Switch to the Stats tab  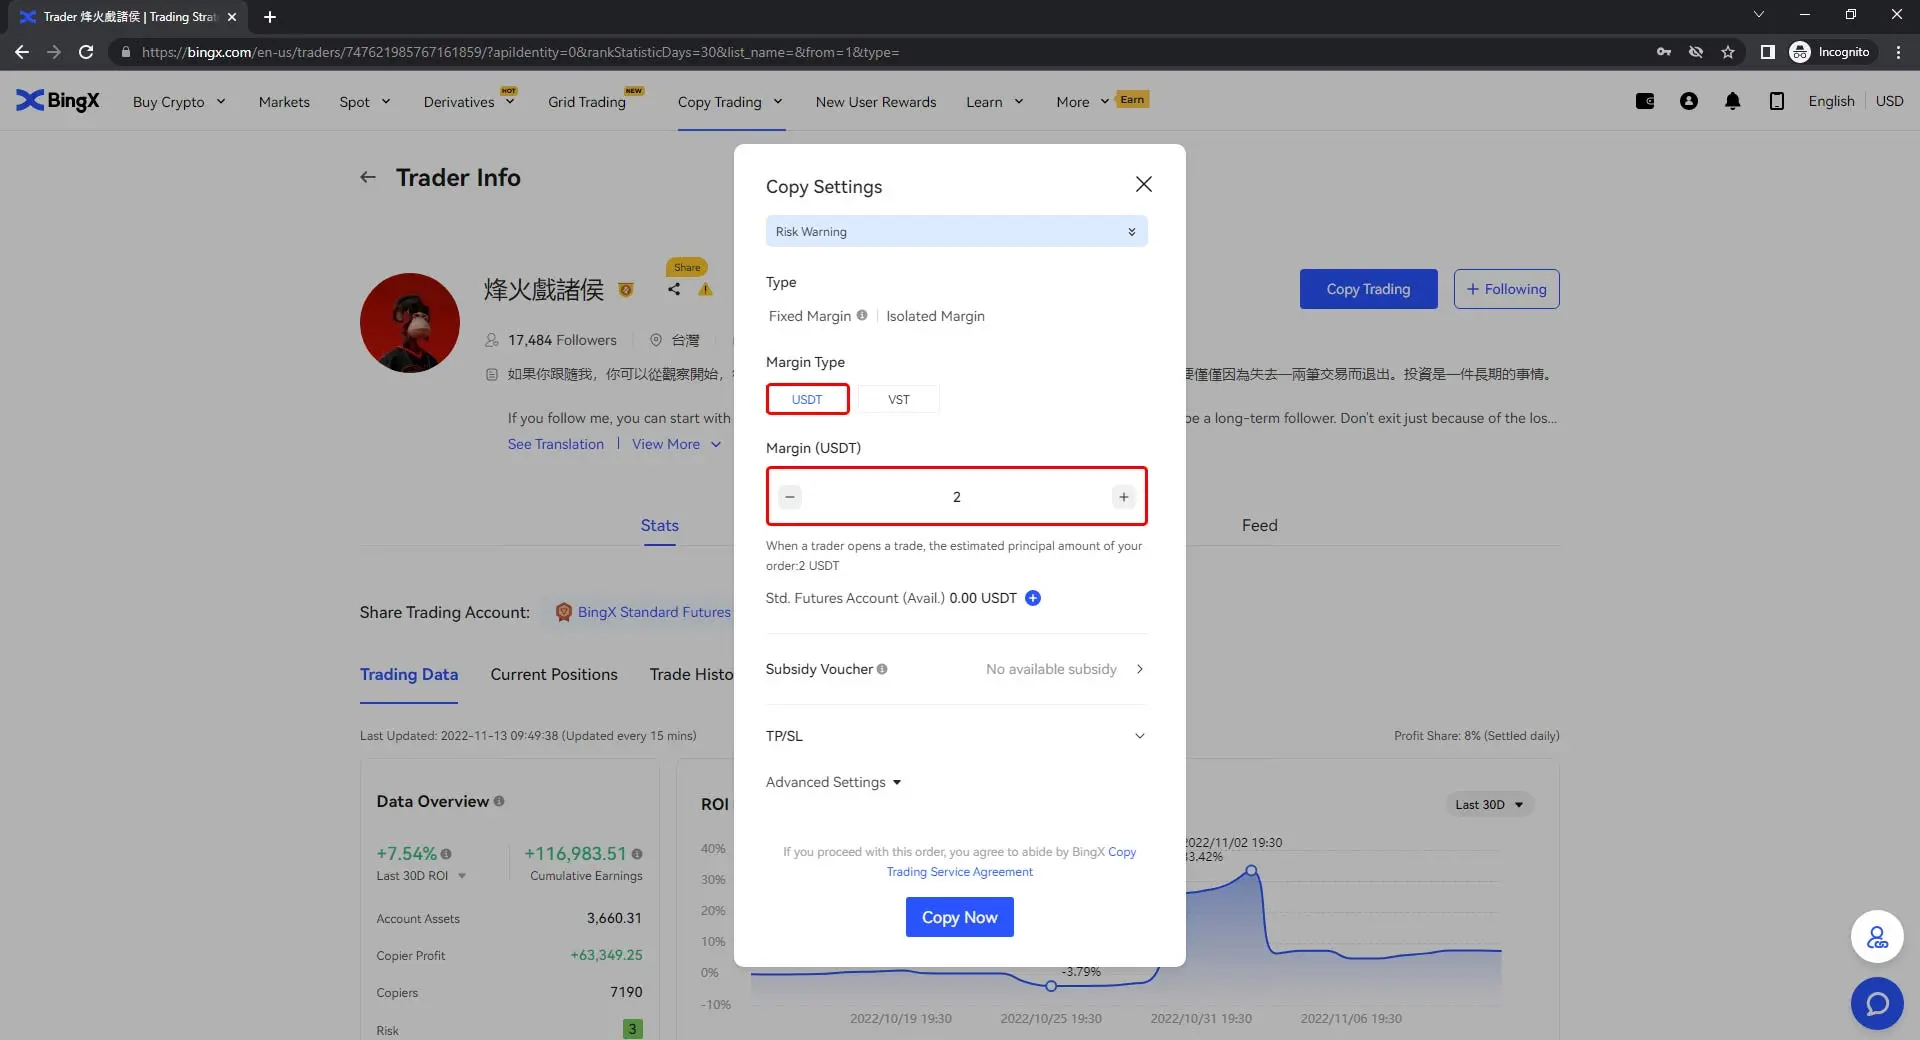[x=659, y=525]
